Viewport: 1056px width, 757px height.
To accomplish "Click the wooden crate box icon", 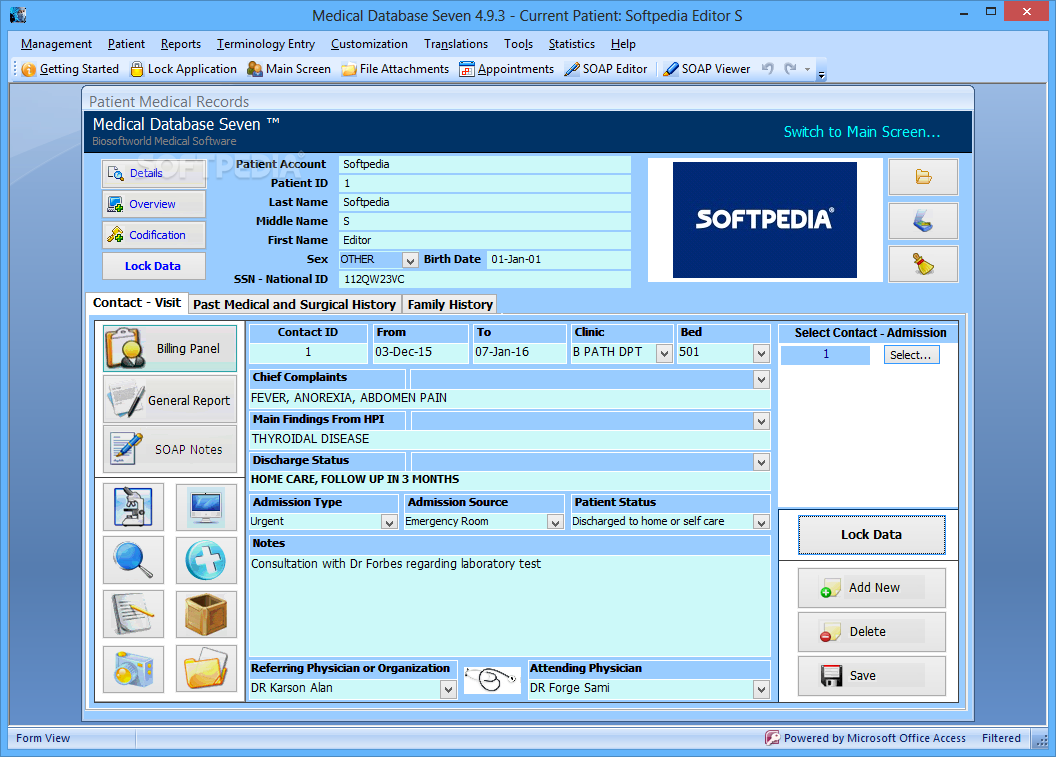I will pos(206,614).
